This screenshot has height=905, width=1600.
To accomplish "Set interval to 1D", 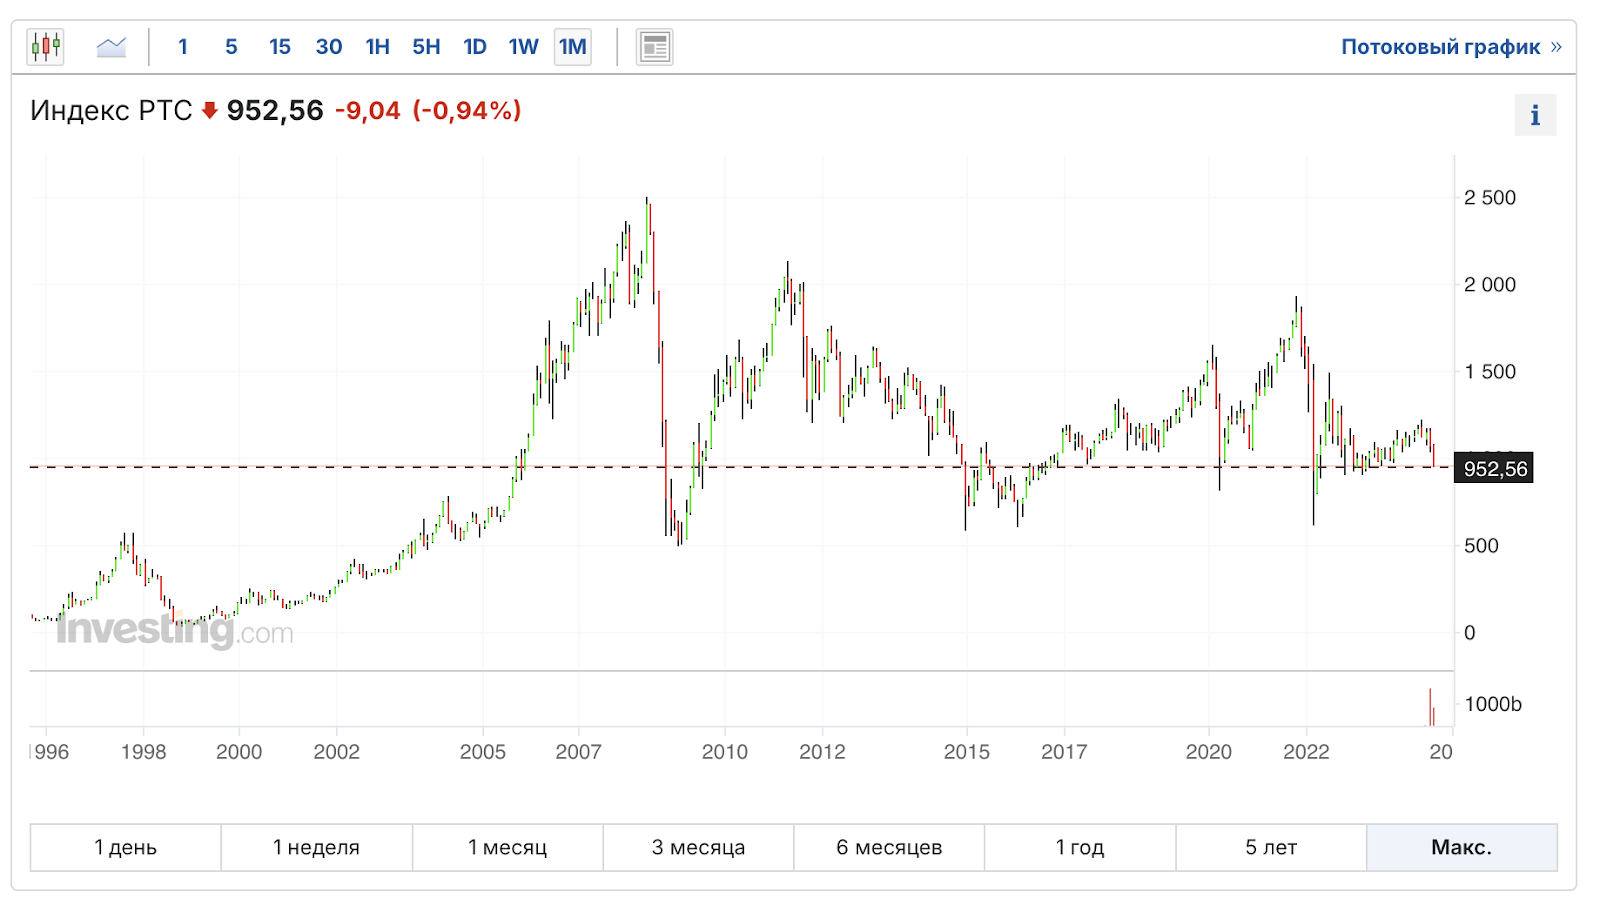I will click(x=475, y=47).
